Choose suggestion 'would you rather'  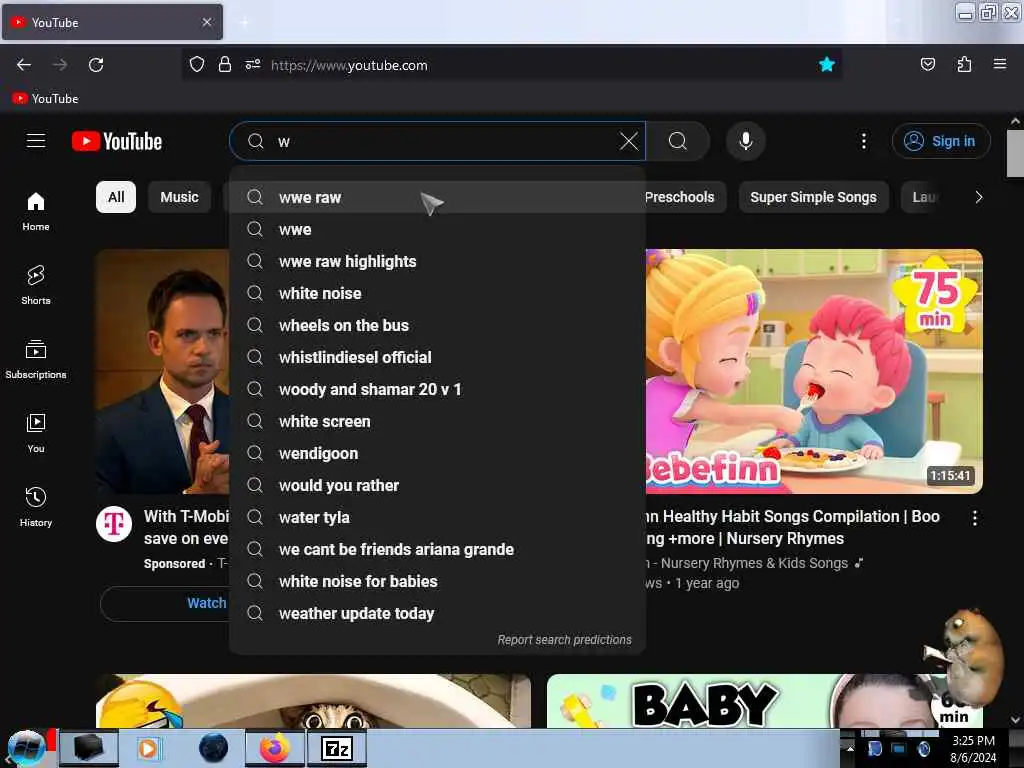pos(437,485)
